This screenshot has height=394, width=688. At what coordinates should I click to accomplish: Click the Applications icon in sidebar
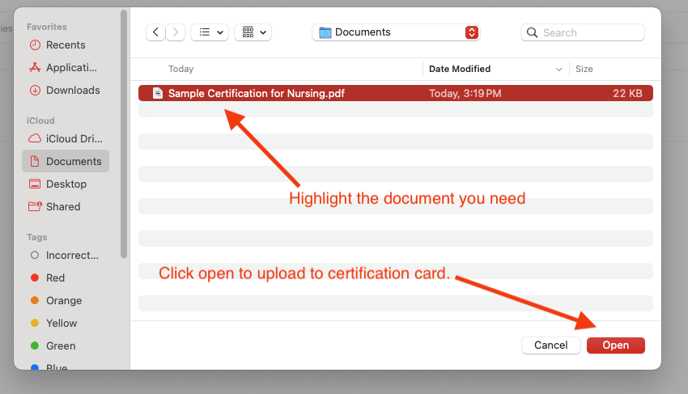pos(35,67)
